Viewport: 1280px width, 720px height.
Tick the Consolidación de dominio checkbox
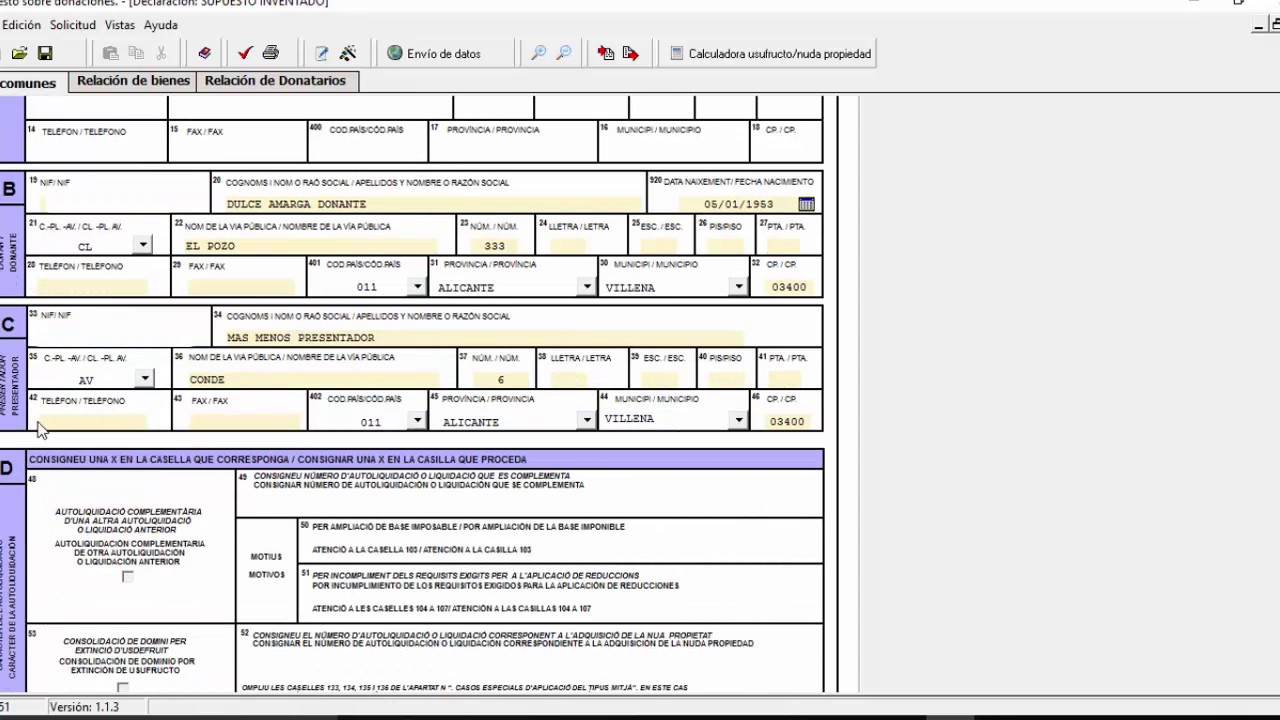(123, 687)
